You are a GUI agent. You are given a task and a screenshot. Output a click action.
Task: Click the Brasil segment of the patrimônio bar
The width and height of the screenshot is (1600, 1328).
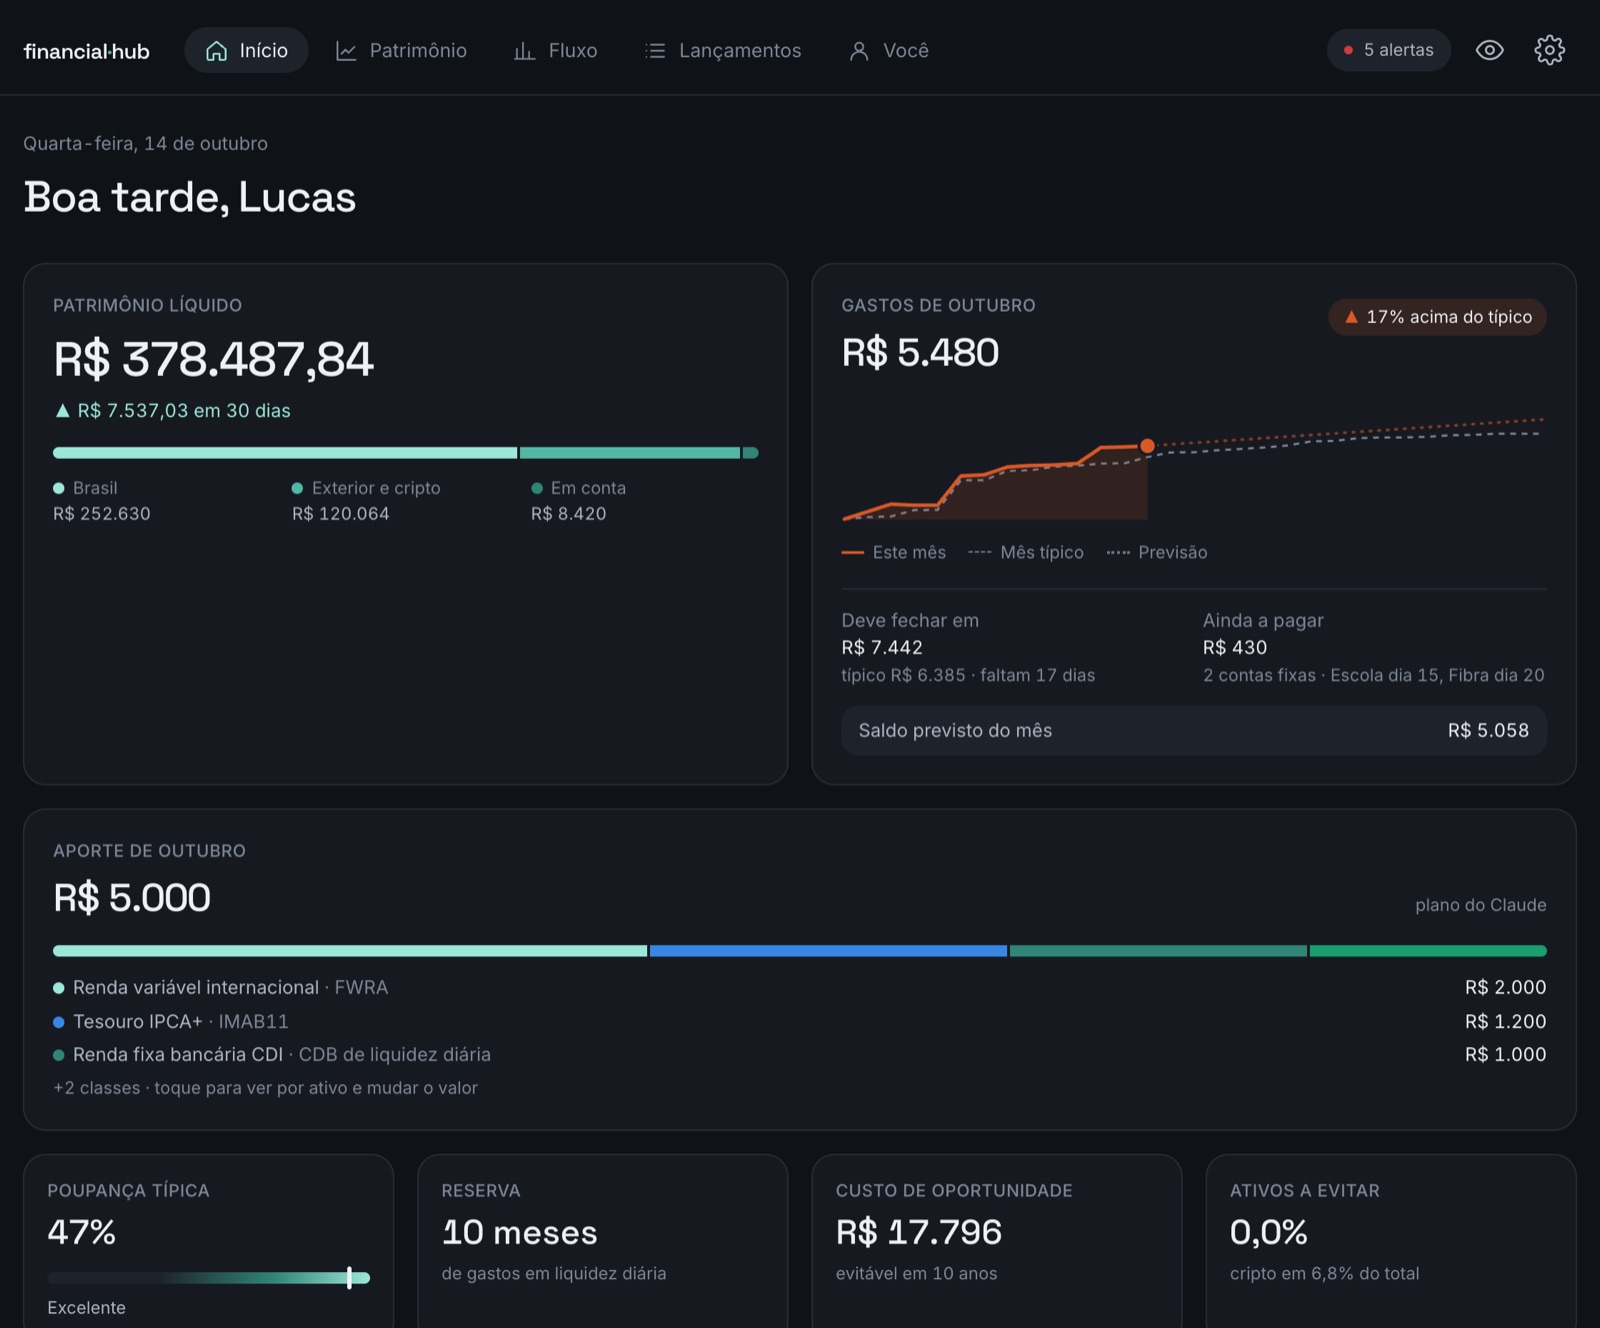[285, 453]
